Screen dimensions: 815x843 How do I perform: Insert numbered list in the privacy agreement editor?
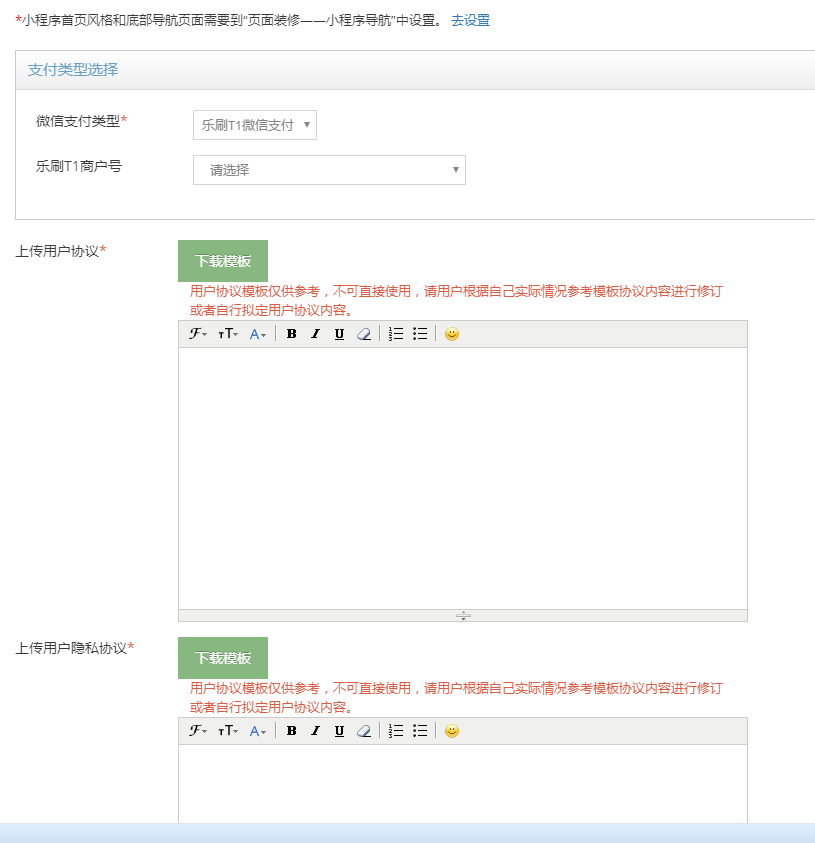[x=396, y=731]
